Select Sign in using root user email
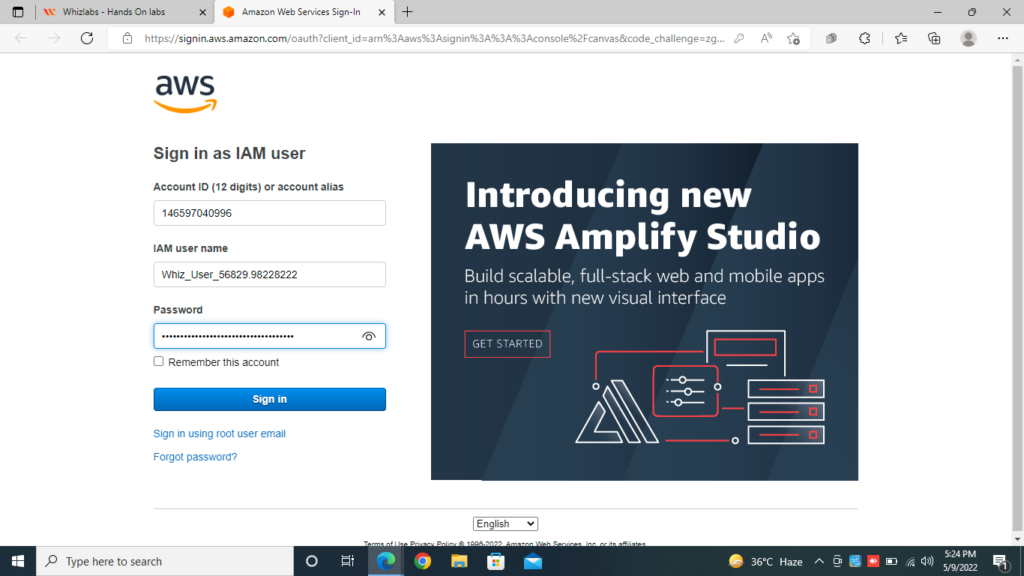Screen dimensions: 1024x576 (219, 433)
